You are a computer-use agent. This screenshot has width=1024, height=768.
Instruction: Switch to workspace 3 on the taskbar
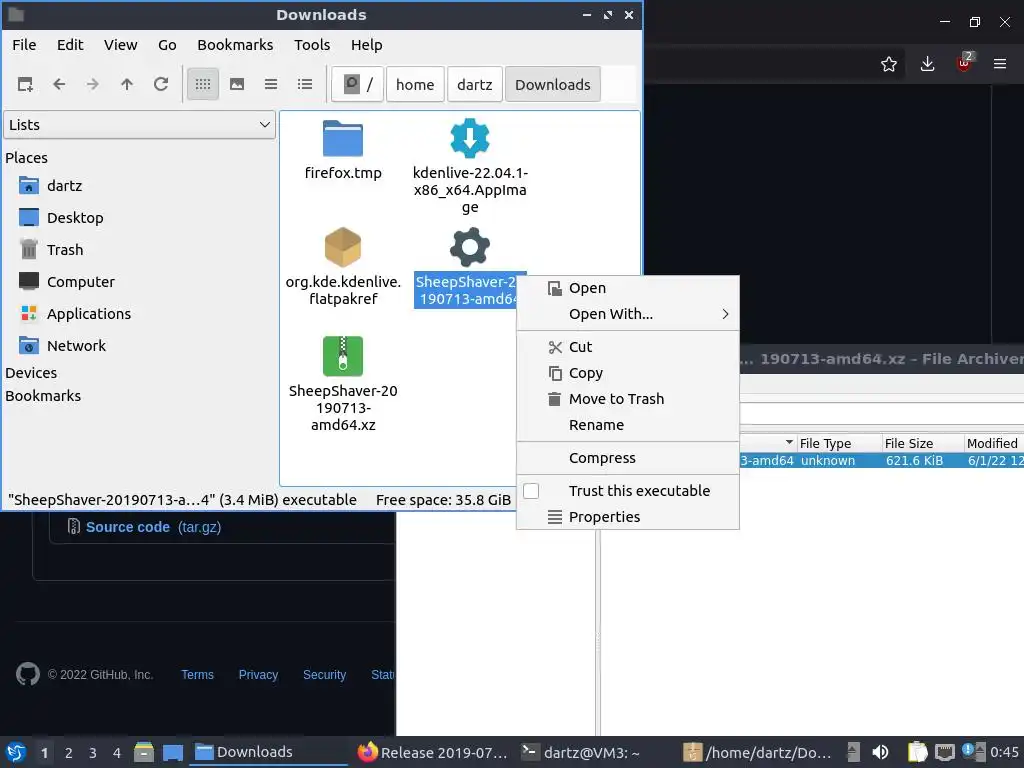(93, 753)
